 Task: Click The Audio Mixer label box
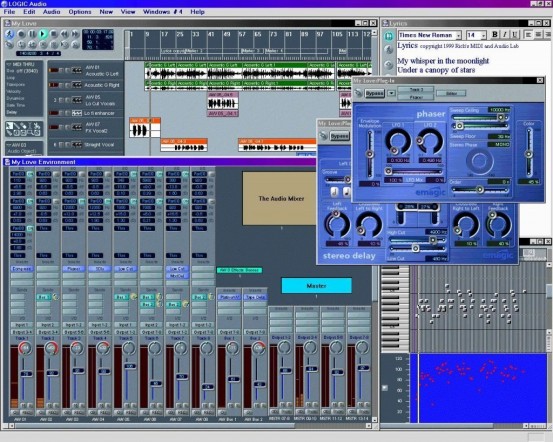click(x=281, y=199)
